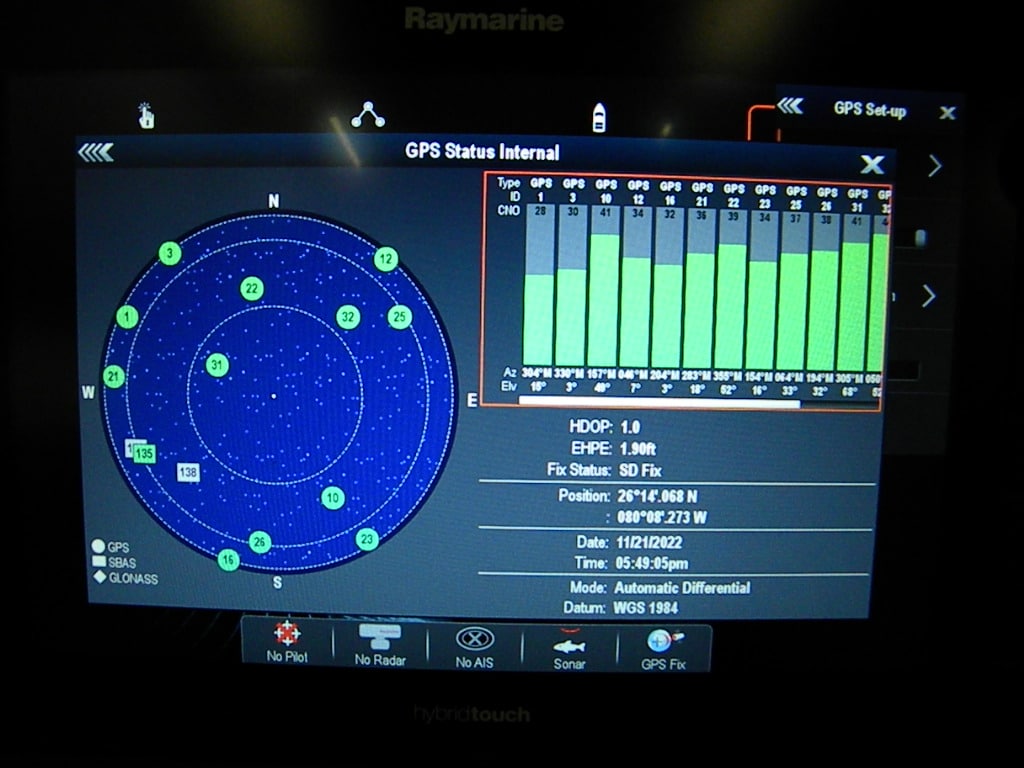Tap the back chevrons in GPS Set-up panel

(x=793, y=108)
